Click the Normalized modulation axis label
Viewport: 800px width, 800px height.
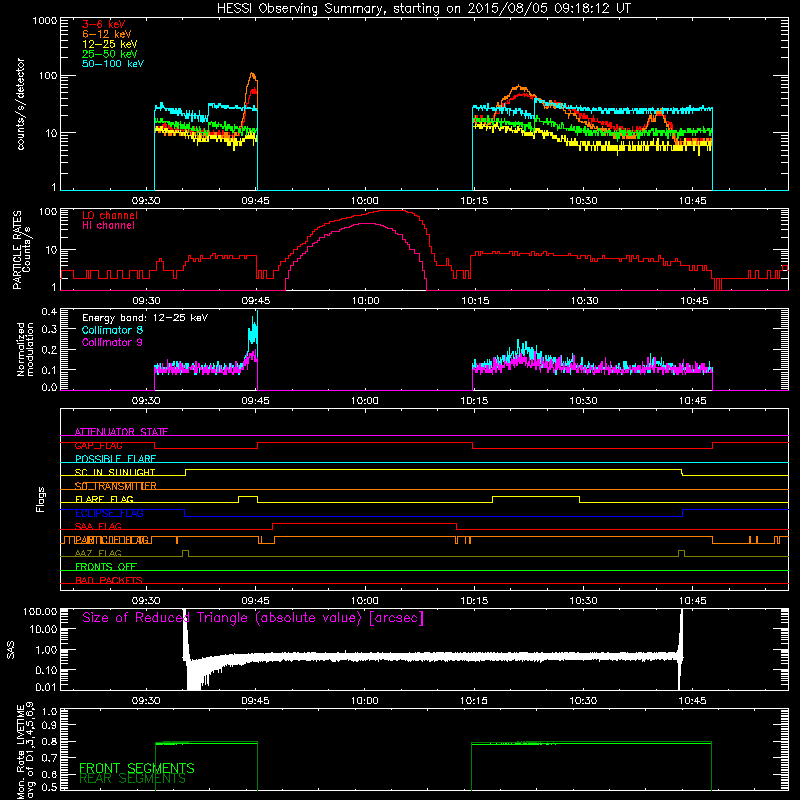(24, 349)
